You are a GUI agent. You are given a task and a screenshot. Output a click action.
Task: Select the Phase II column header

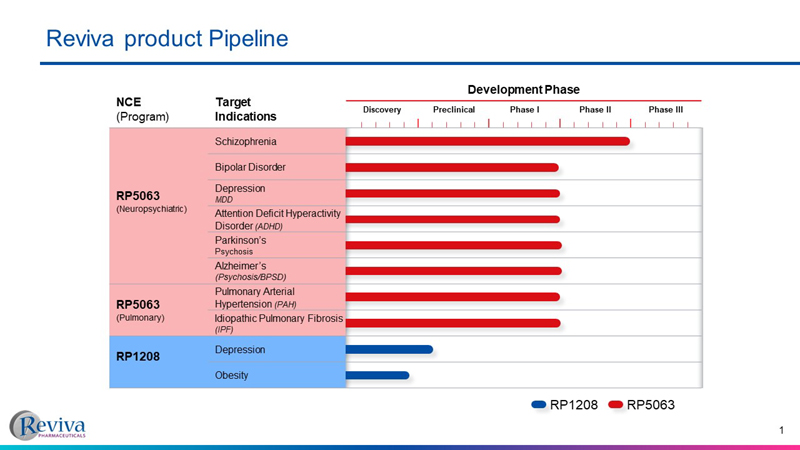tap(594, 109)
